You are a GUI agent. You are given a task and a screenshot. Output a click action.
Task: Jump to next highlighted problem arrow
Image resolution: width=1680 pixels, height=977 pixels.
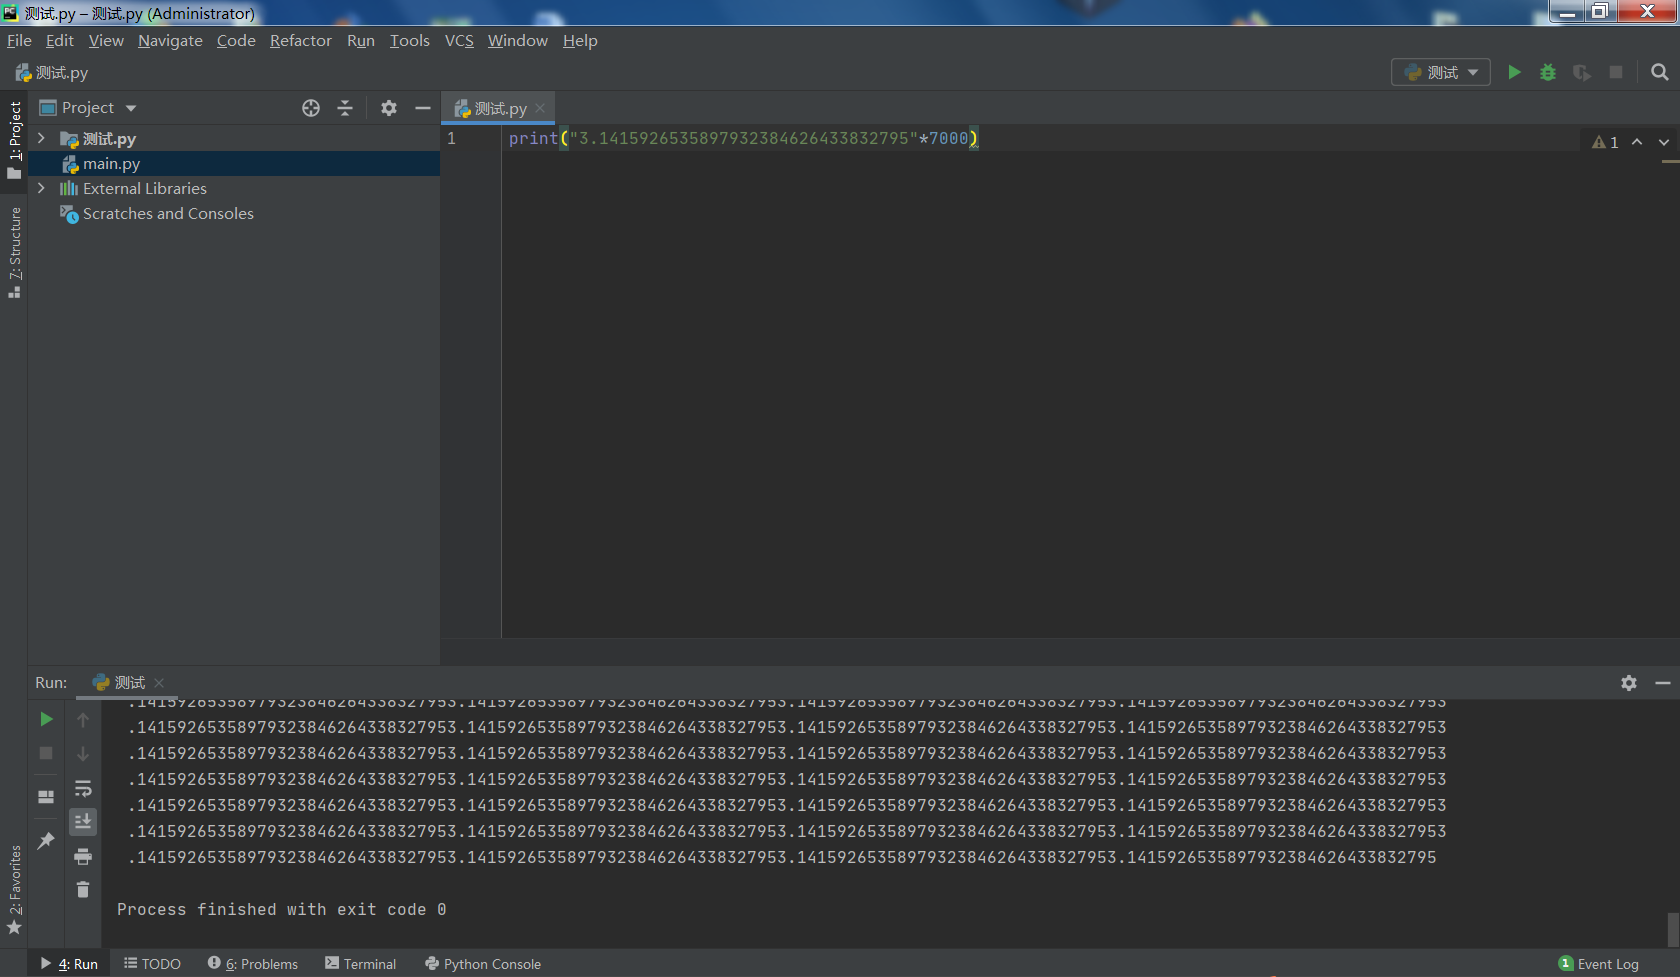coord(1664,142)
